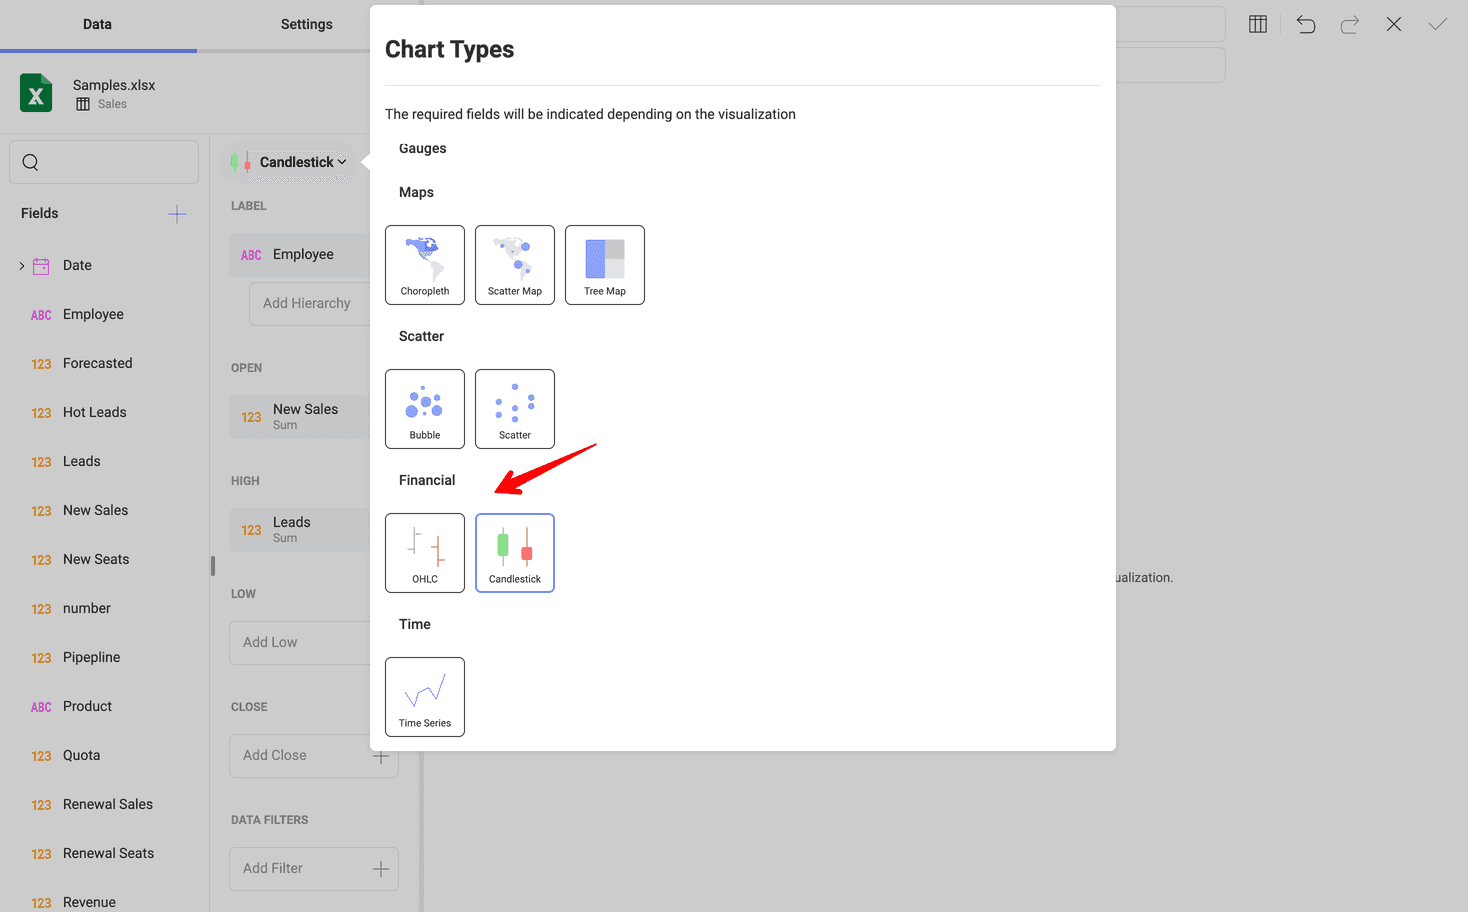Click the Samples.xlsx file name

click(x=114, y=85)
